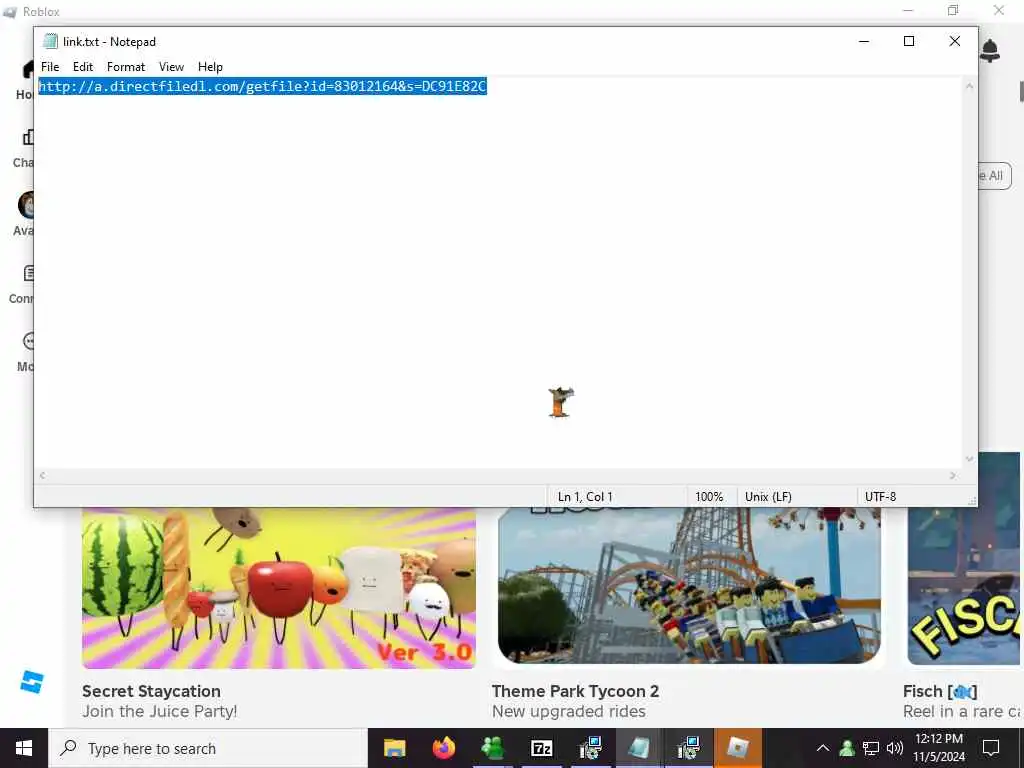Click the Ln 1, Col 1 status entry

[x=585, y=497]
